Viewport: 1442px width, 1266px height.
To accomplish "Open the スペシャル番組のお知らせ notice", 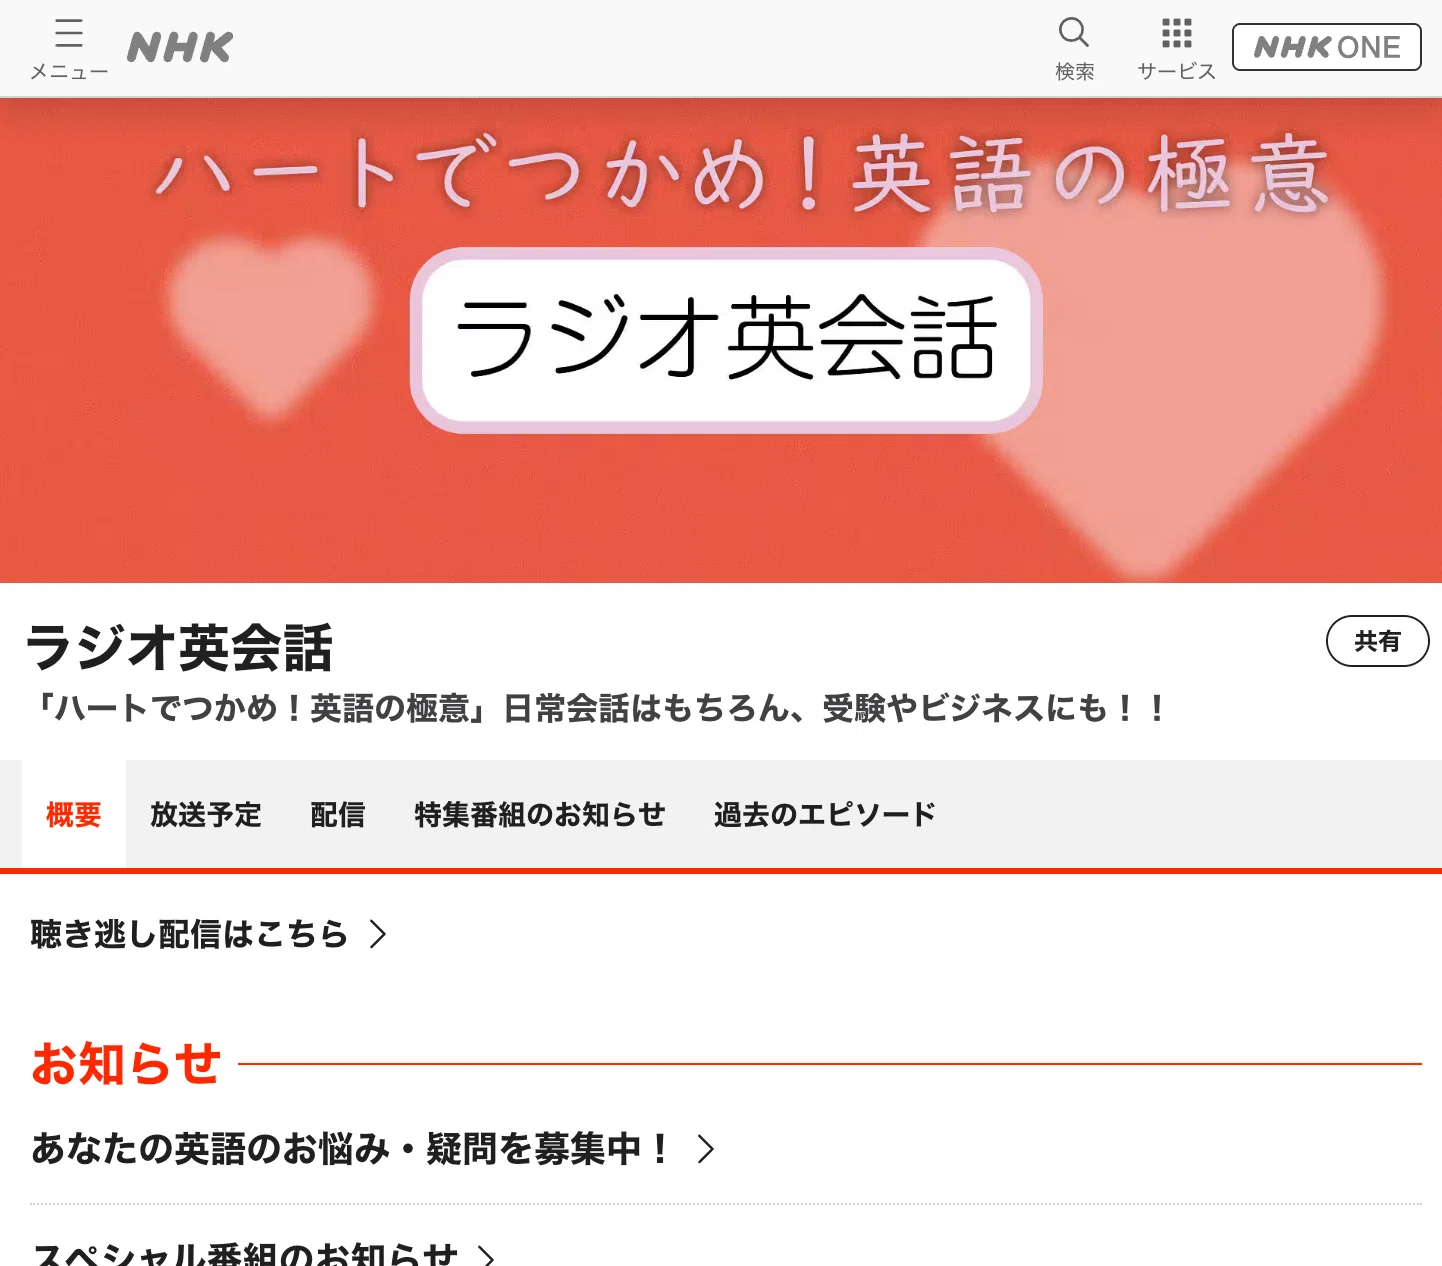I will [264, 1253].
